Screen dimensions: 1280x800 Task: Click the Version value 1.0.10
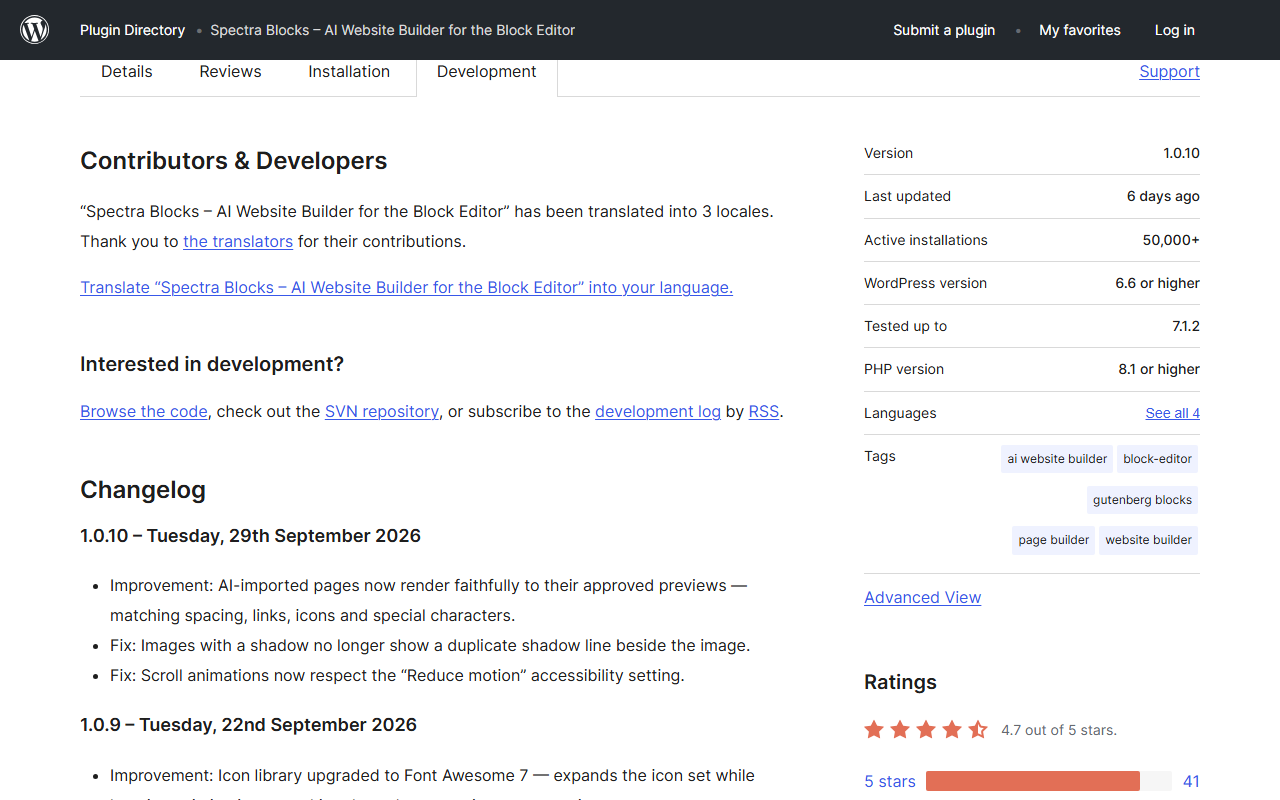1181,153
